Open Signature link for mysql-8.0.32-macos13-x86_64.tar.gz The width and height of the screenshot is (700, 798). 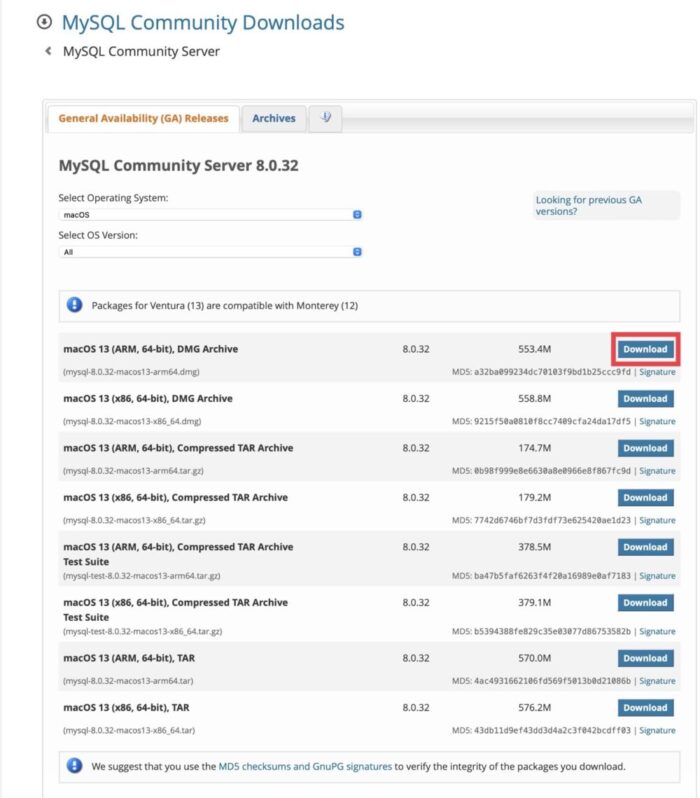coord(657,520)
